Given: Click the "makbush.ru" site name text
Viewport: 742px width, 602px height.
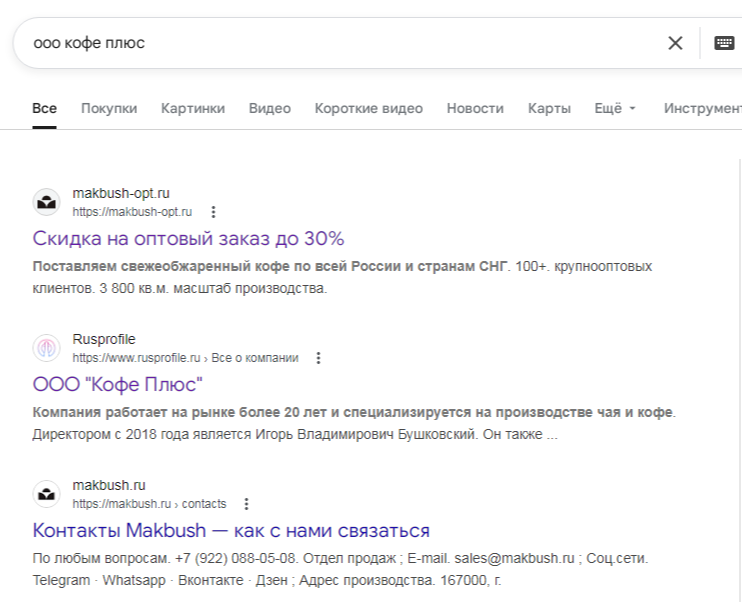Looking at the screenshot, I should point(109,486).
